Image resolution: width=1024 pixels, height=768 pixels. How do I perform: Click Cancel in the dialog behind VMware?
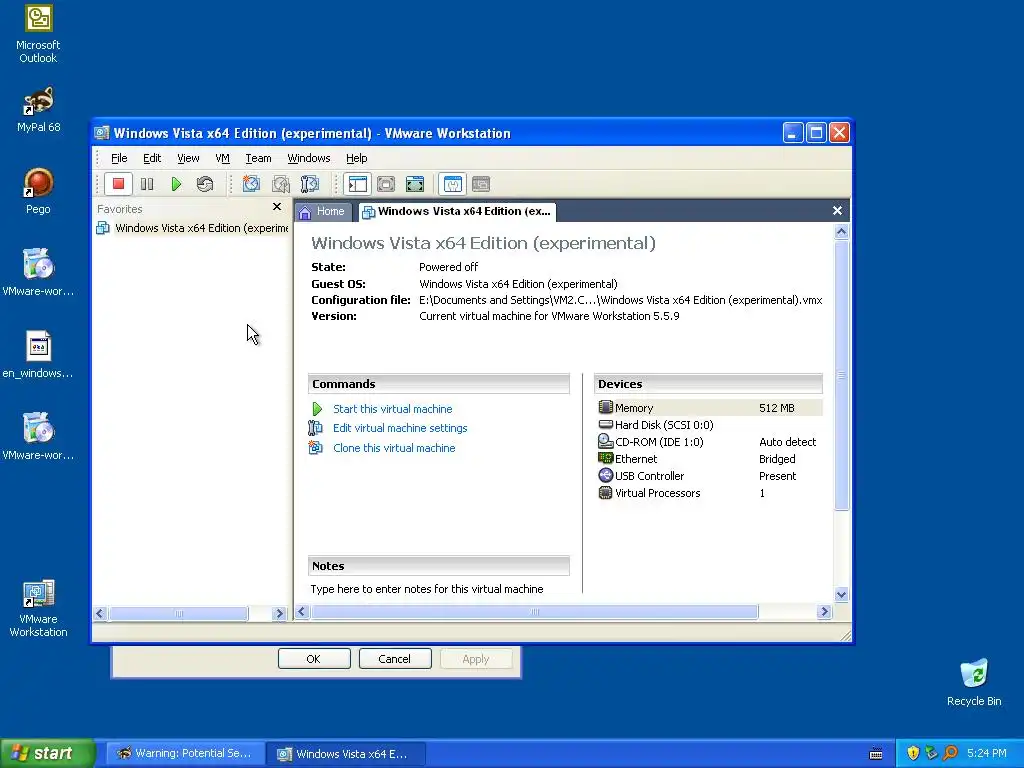(x=395, y=659)
